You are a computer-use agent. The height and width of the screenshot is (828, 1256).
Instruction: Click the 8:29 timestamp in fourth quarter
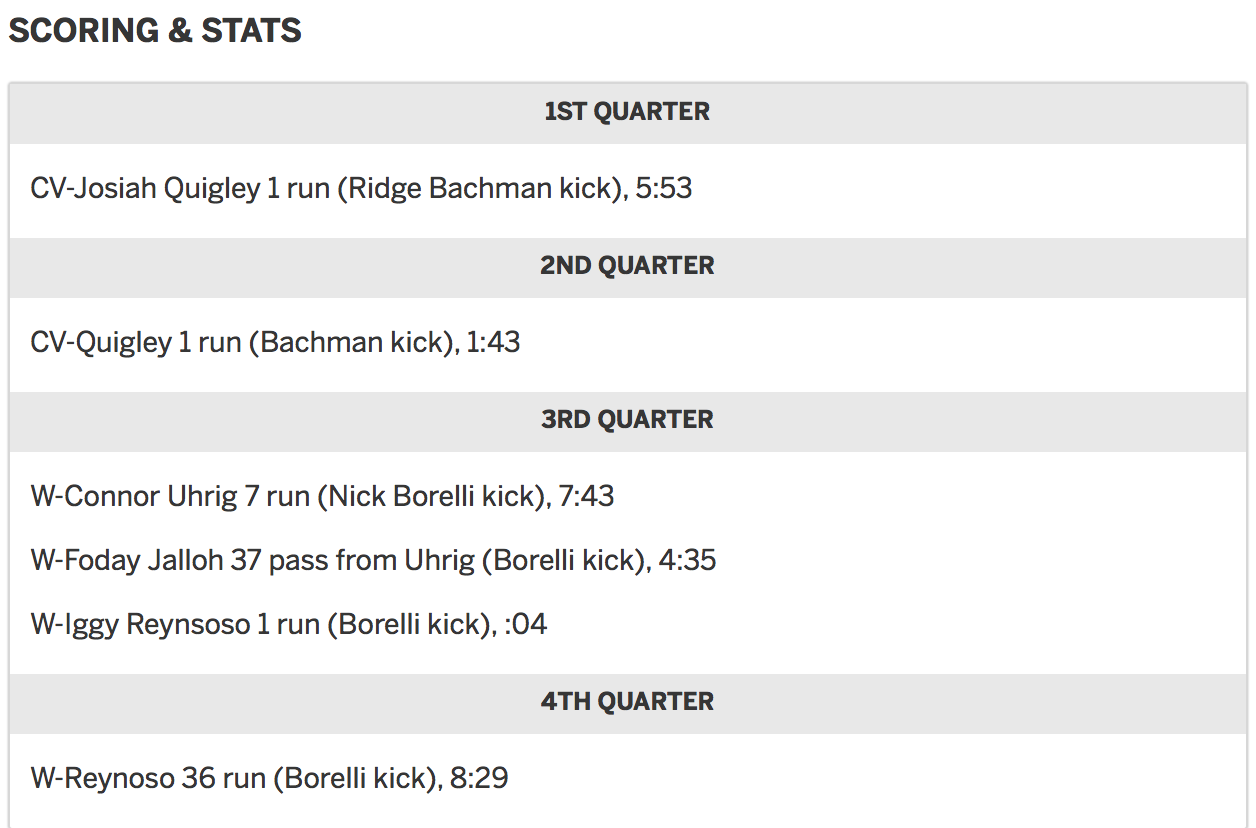pyautogui.click(x=480, y=779)
